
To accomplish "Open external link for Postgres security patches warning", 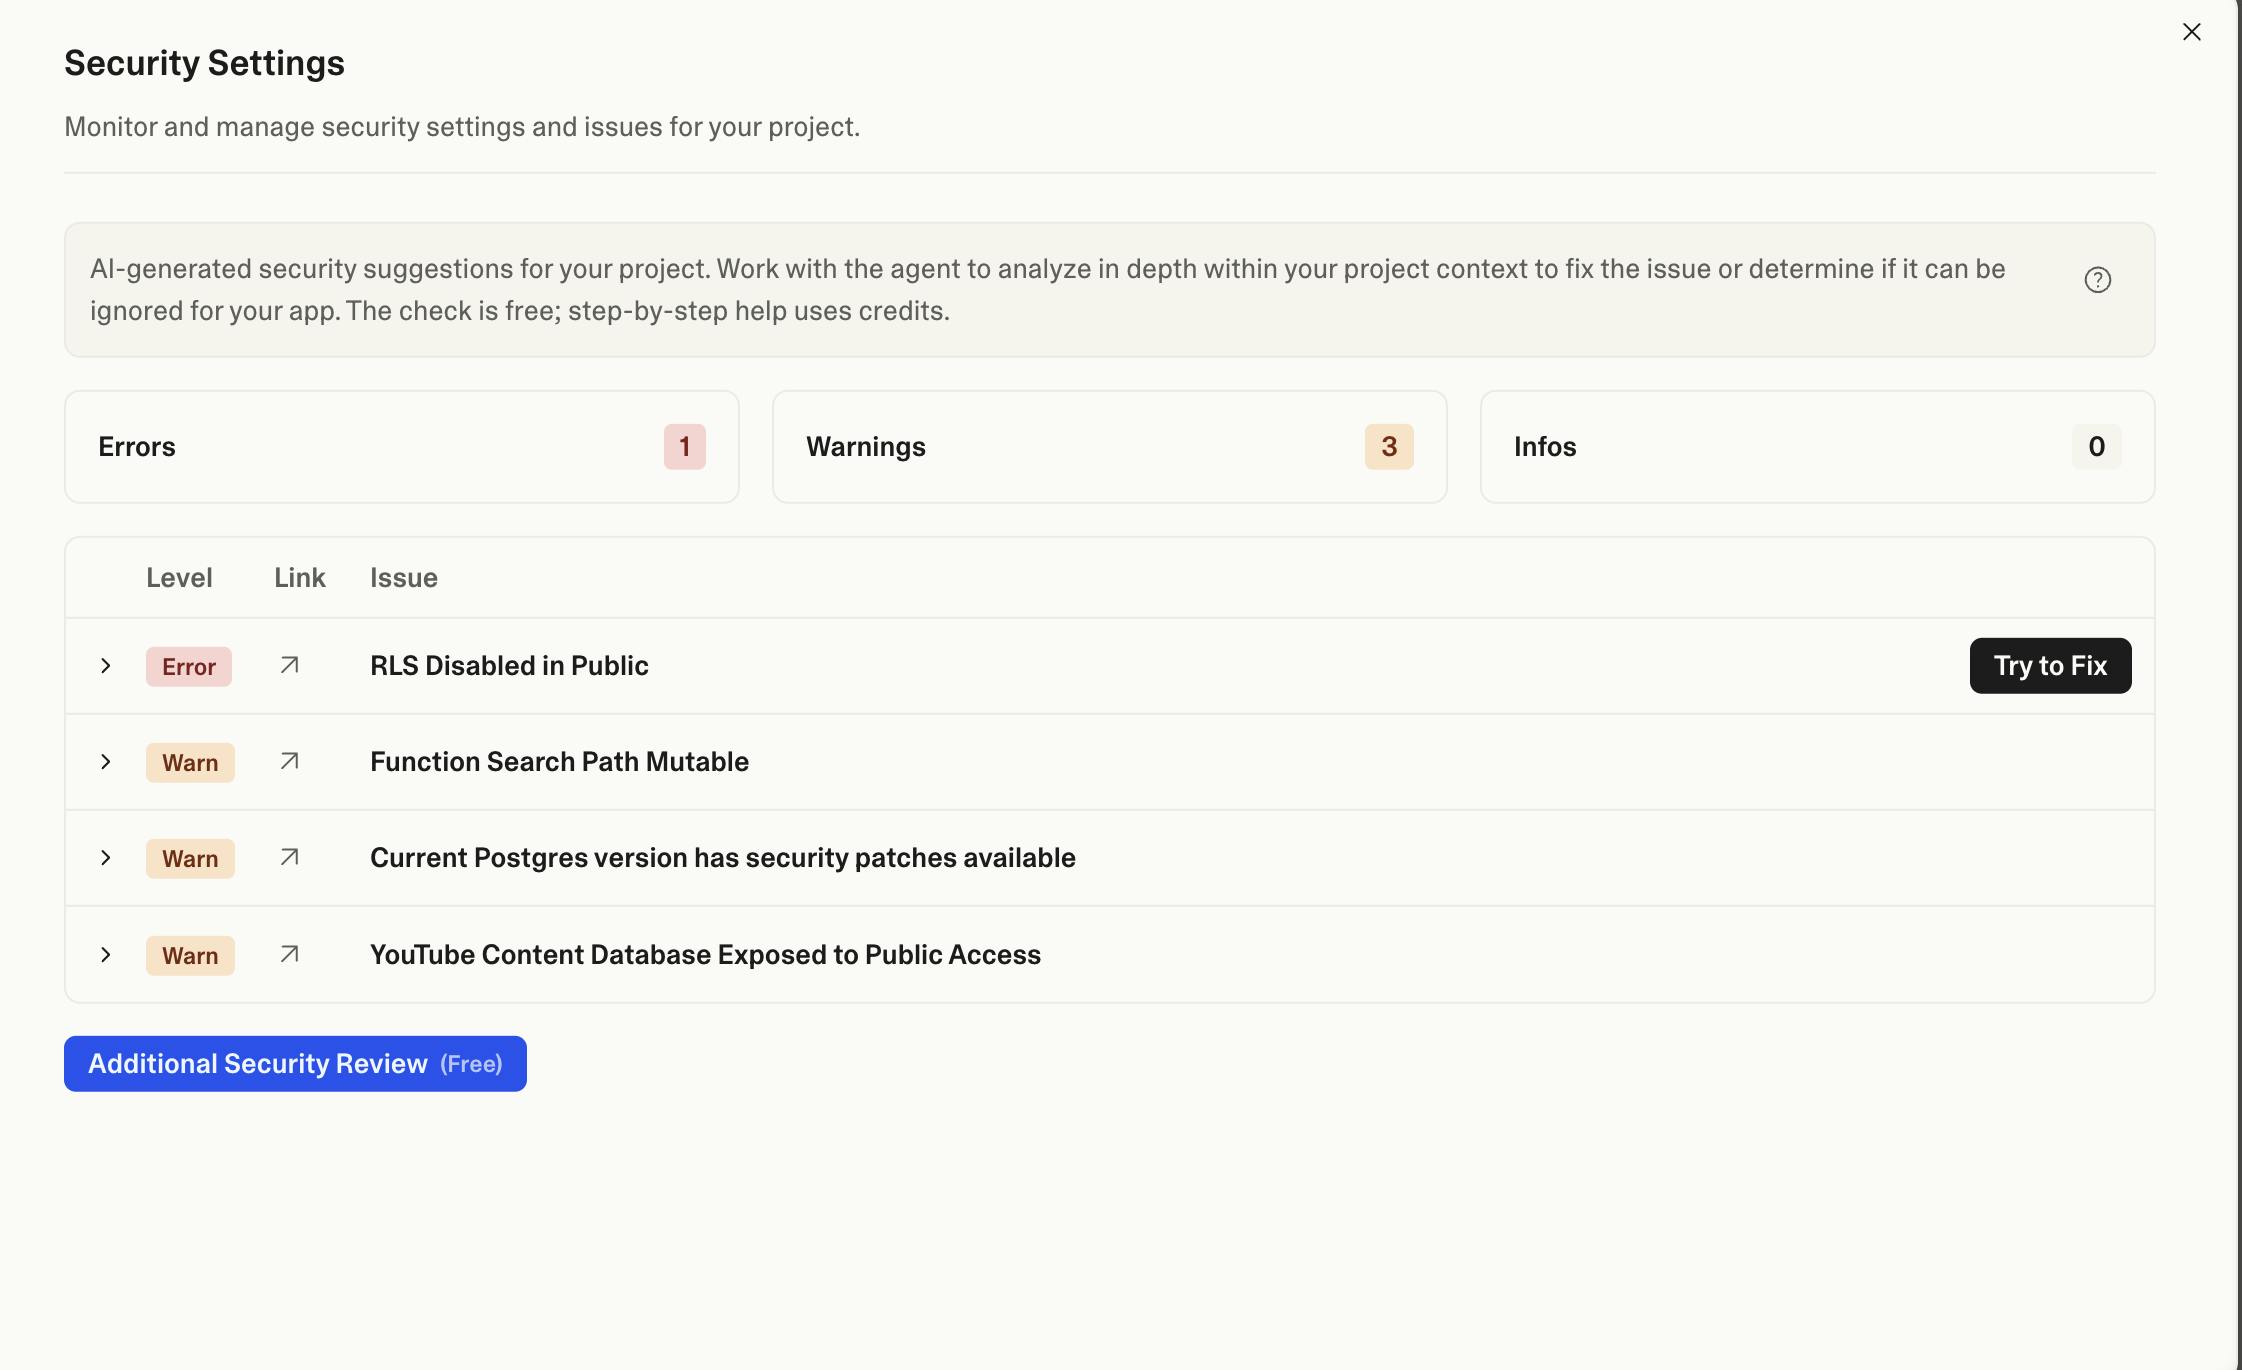I will pos(289,858).
